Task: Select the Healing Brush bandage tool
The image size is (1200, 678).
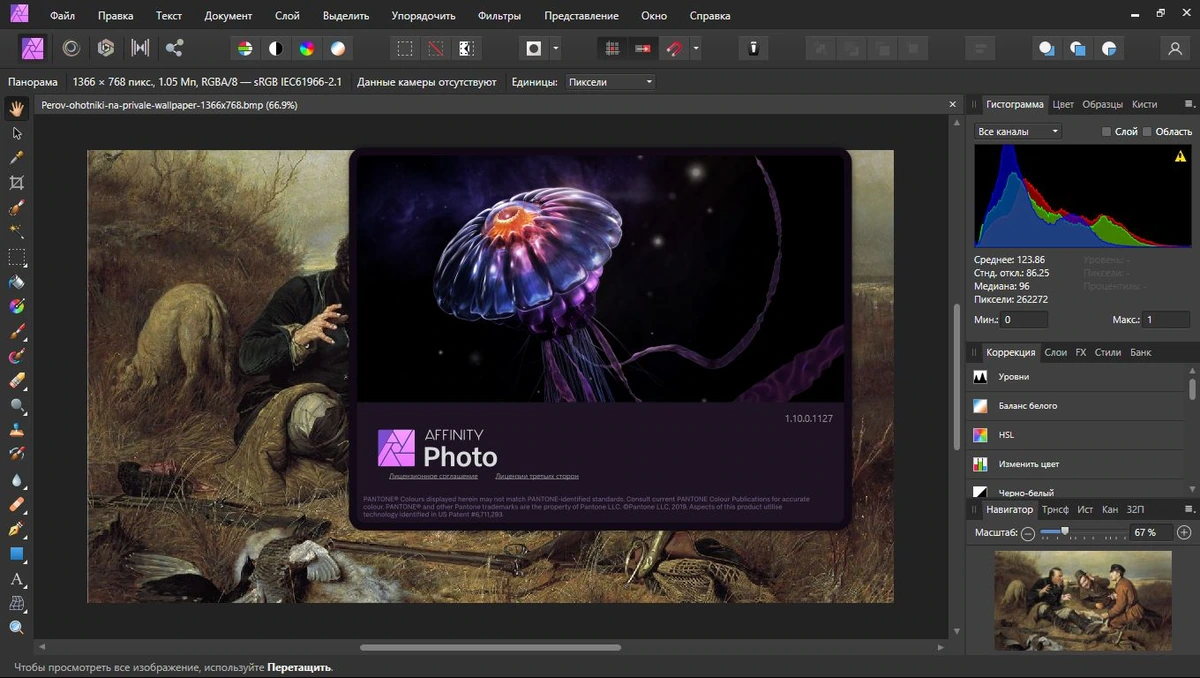Action: 17,504
